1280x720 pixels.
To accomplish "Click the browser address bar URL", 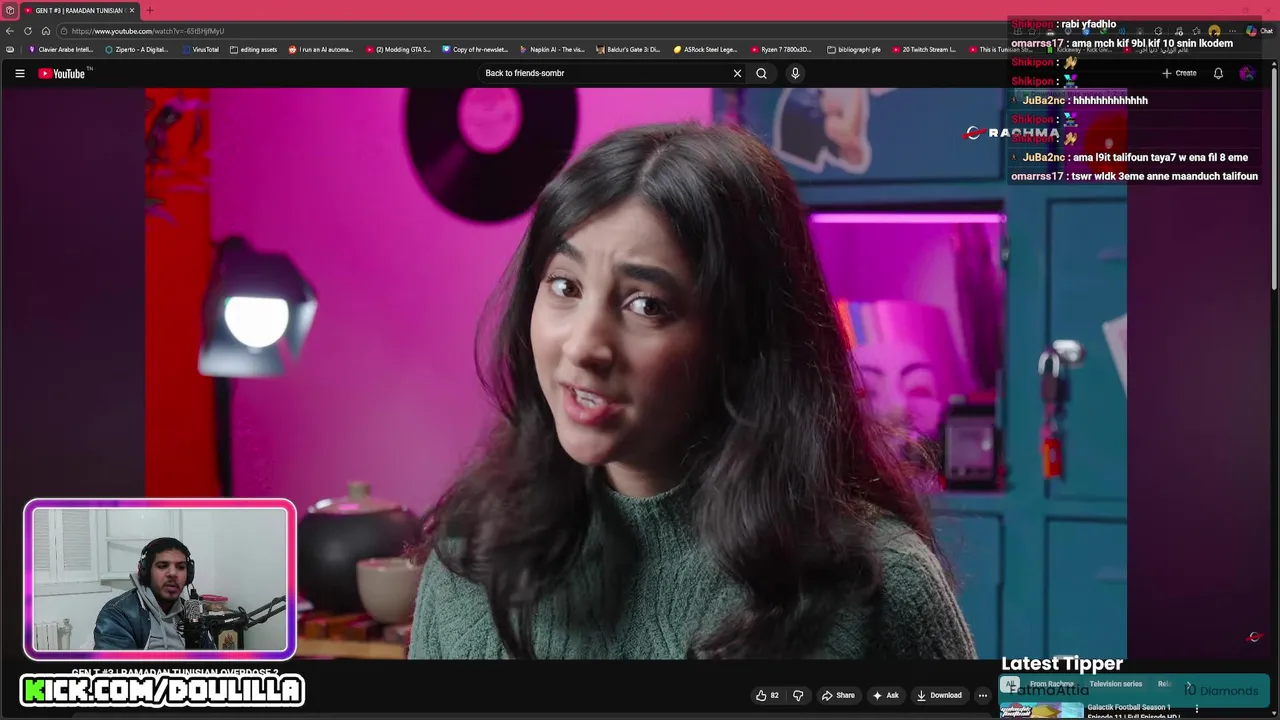I will tap(148, 31).
